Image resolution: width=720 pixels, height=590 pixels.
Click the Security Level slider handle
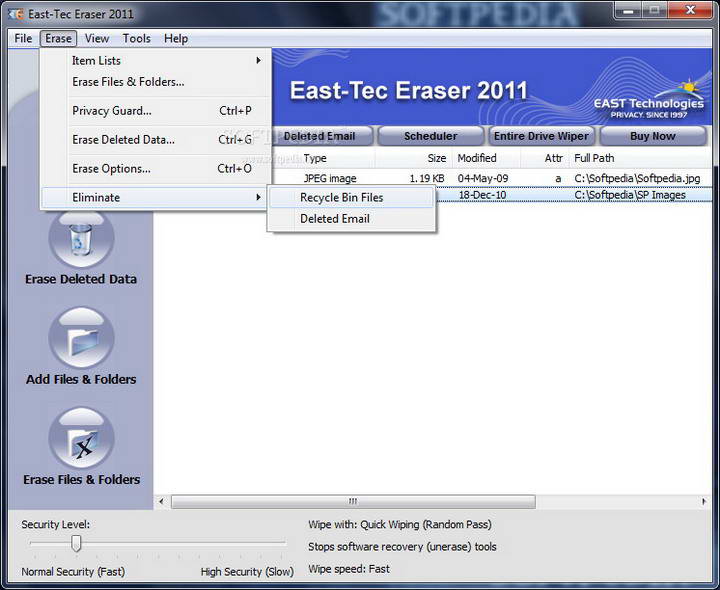click(x=76, y=543)
